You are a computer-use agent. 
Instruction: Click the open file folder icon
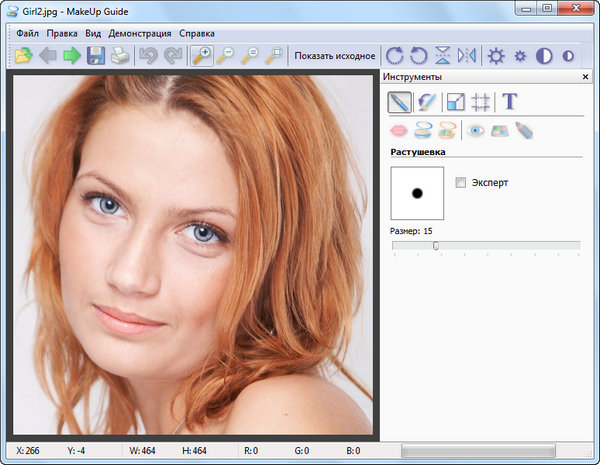coord(22,56)
